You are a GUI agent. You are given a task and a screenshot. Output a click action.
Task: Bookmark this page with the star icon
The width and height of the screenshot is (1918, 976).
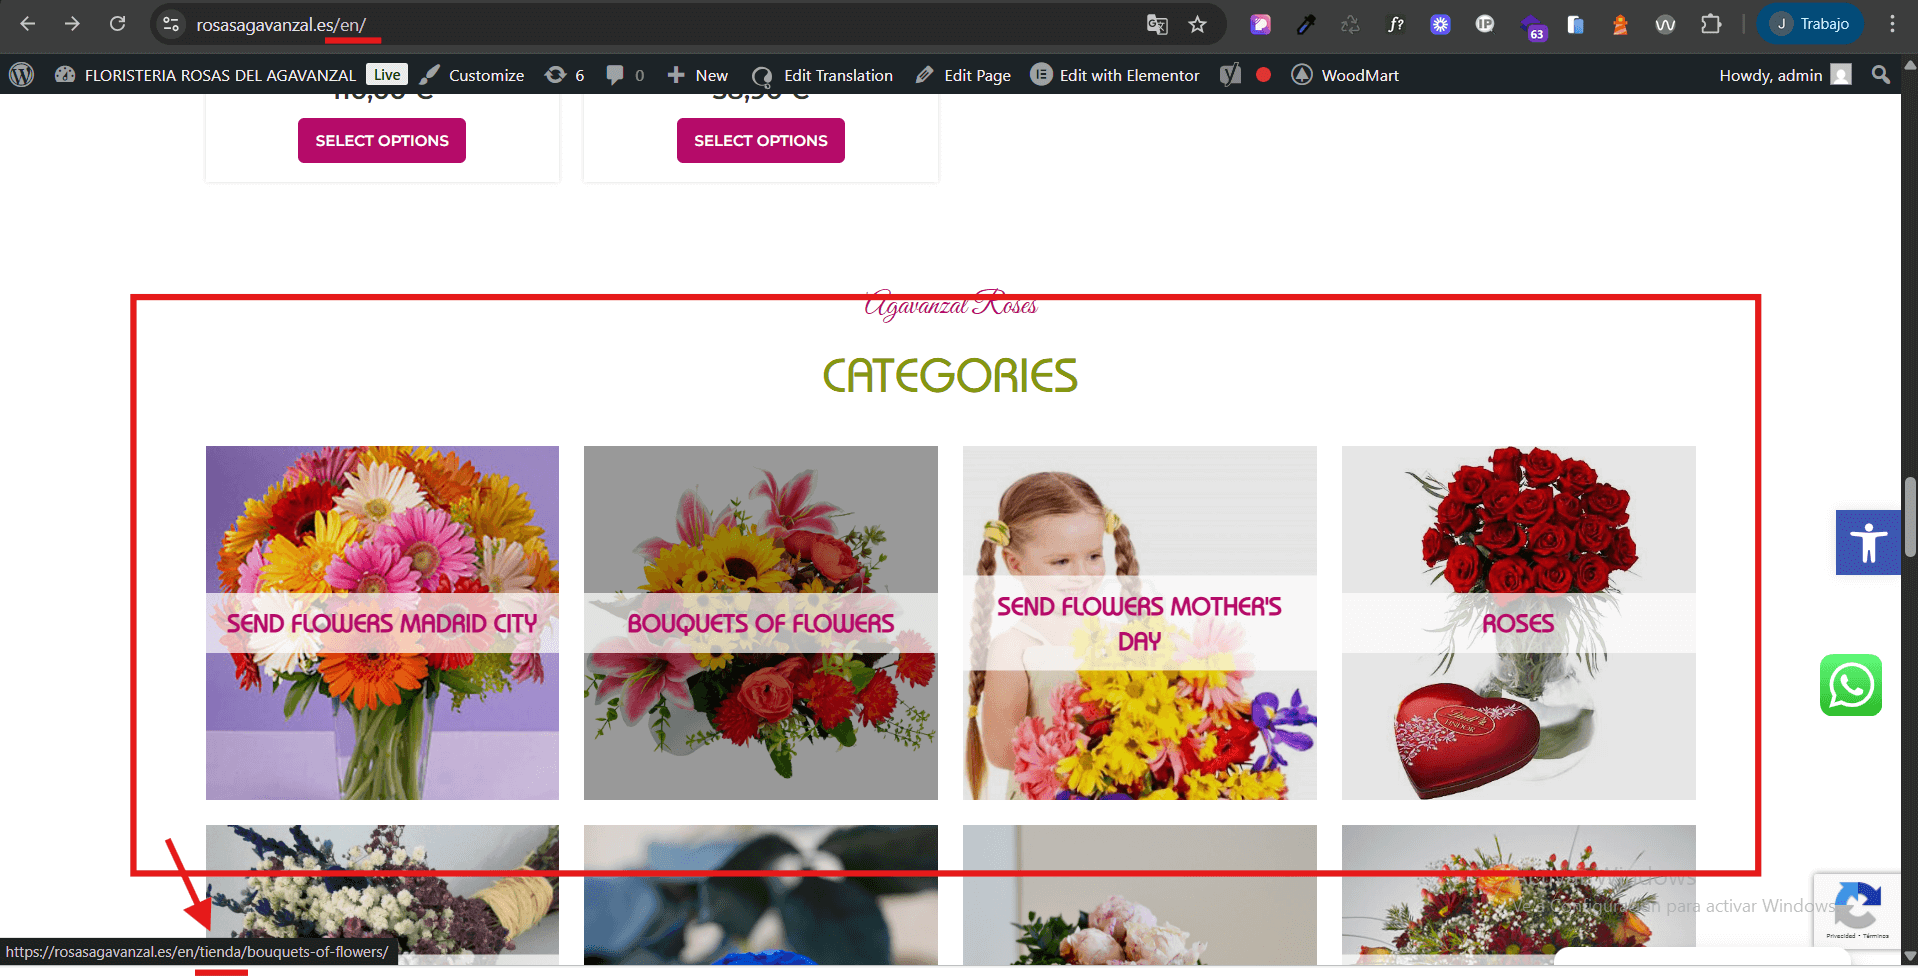[1197, 24]
